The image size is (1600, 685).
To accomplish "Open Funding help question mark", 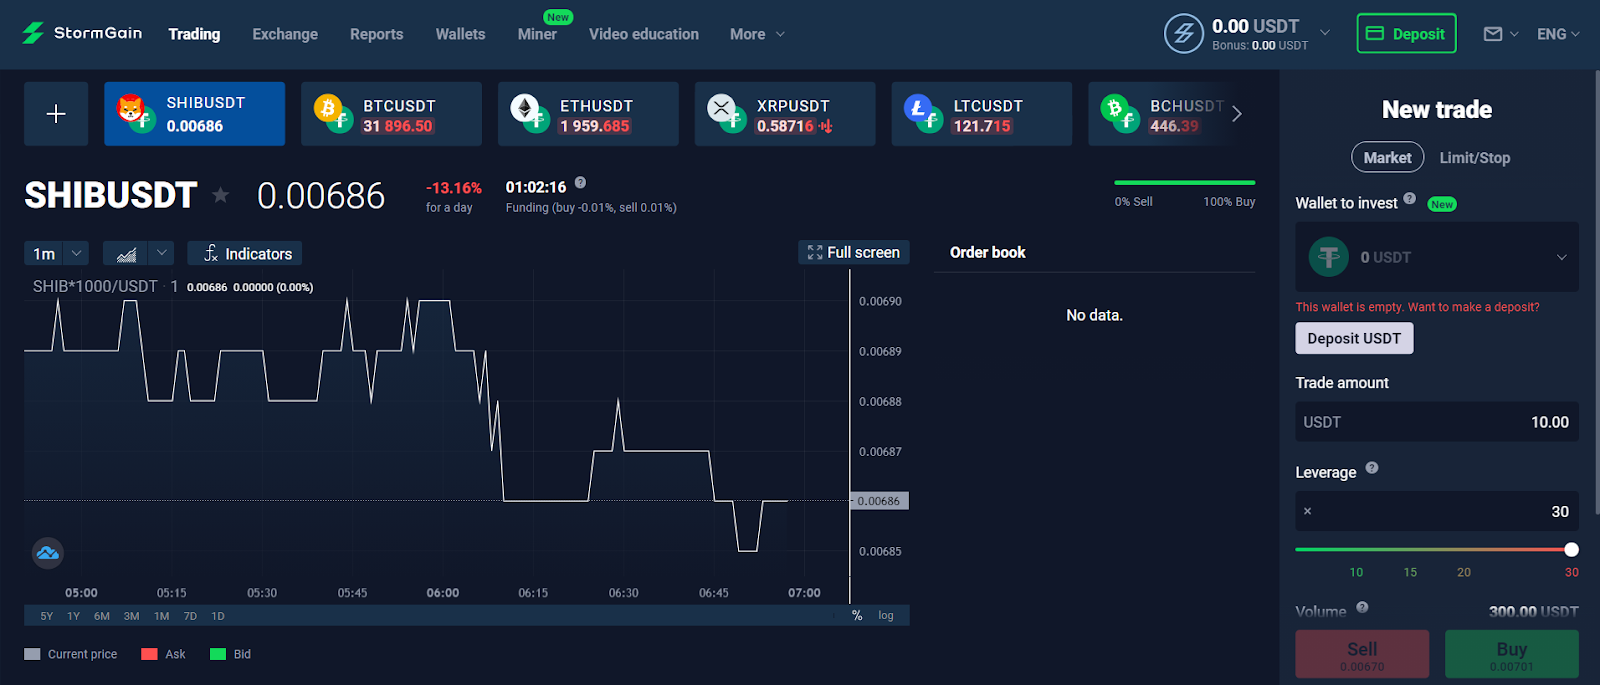I will (x=580, y=183).
